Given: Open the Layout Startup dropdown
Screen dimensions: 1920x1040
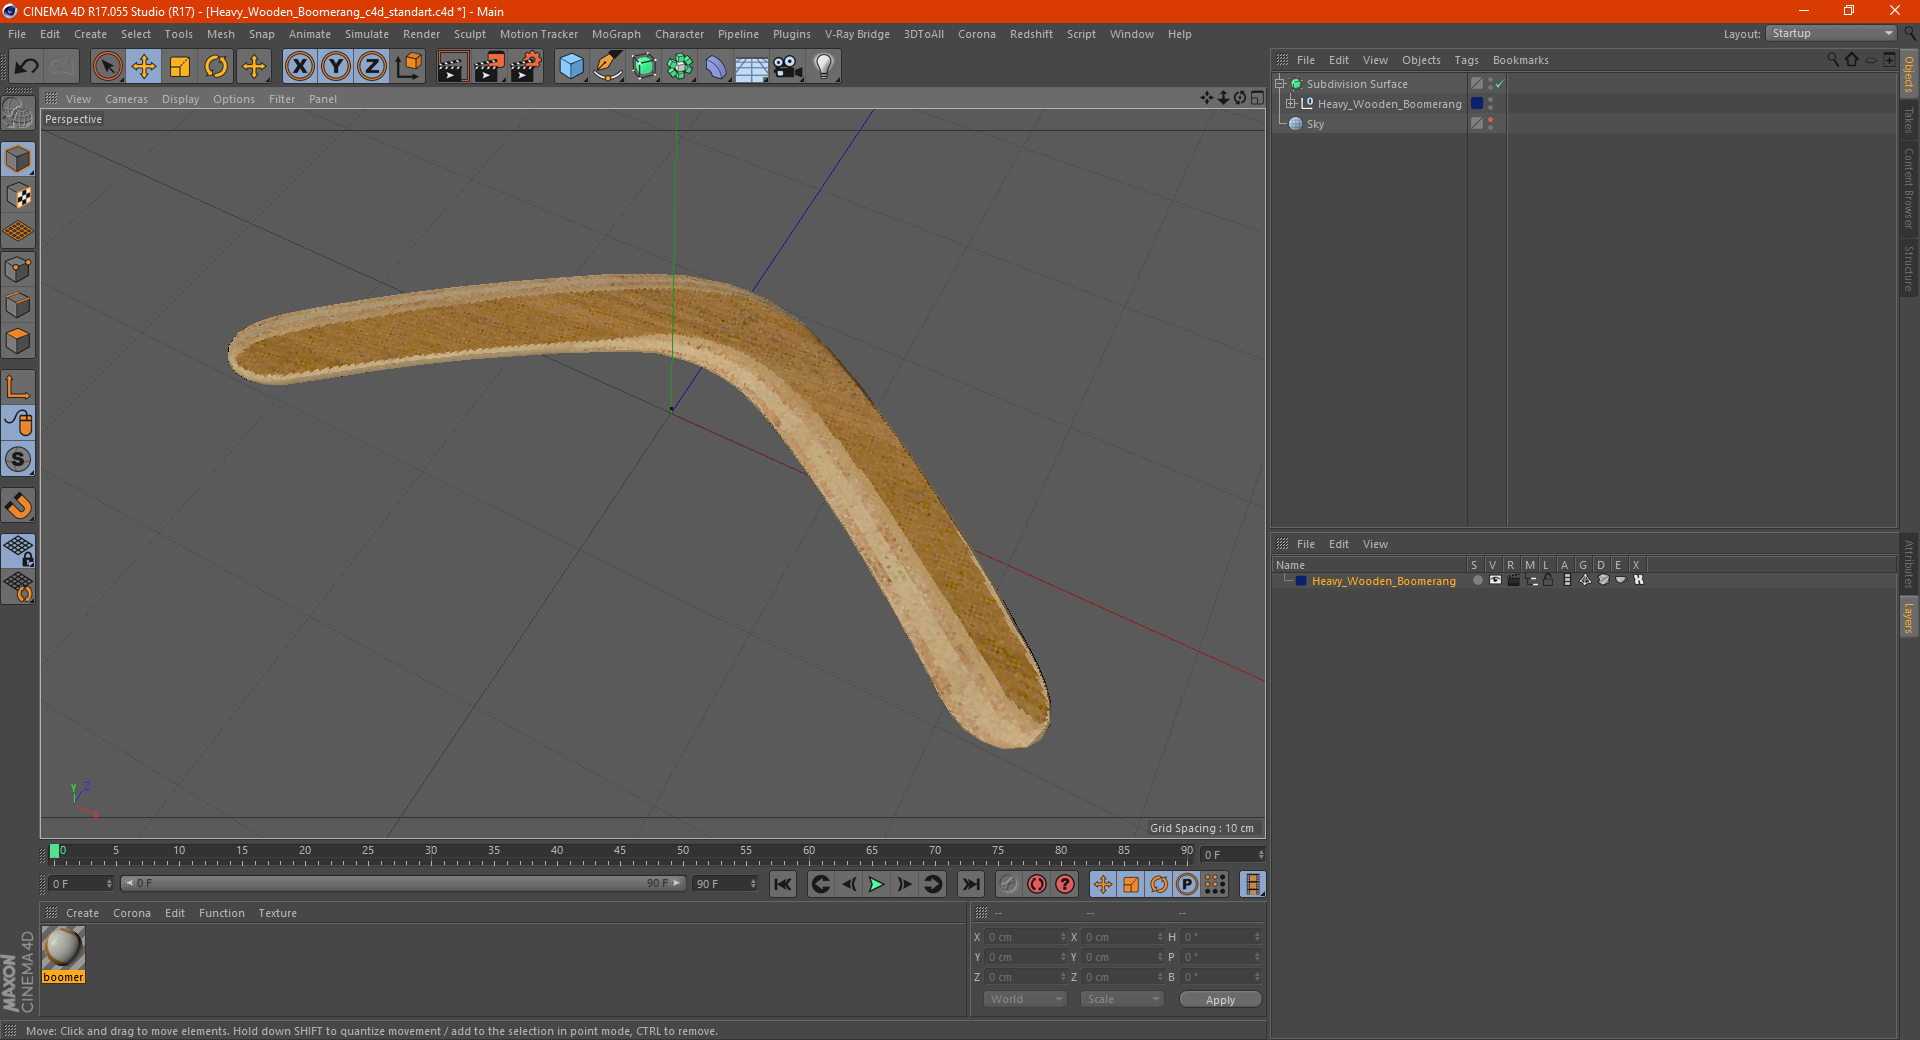Looking at the screenshot, I should (x=1832, y=33).
